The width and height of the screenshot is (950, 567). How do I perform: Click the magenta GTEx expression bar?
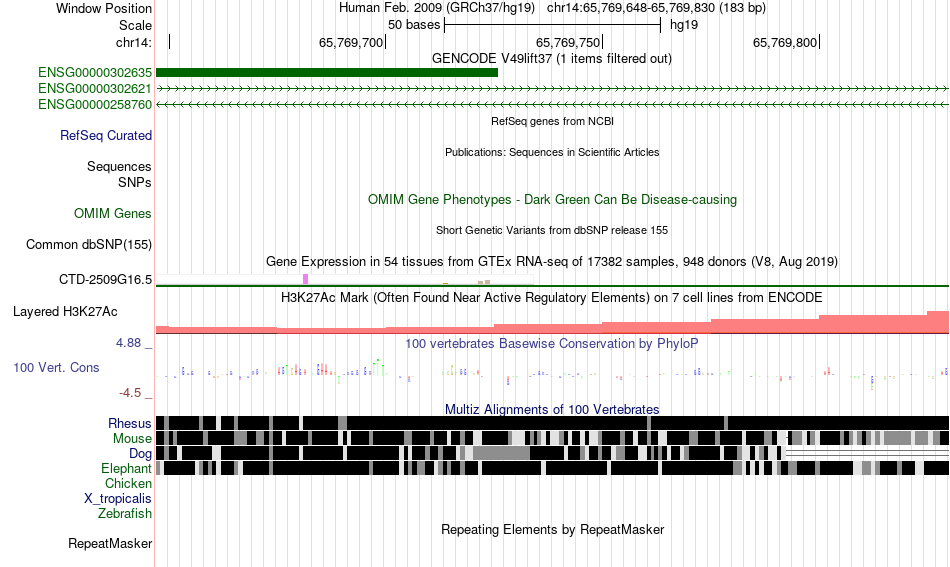(x=305, y=279)
